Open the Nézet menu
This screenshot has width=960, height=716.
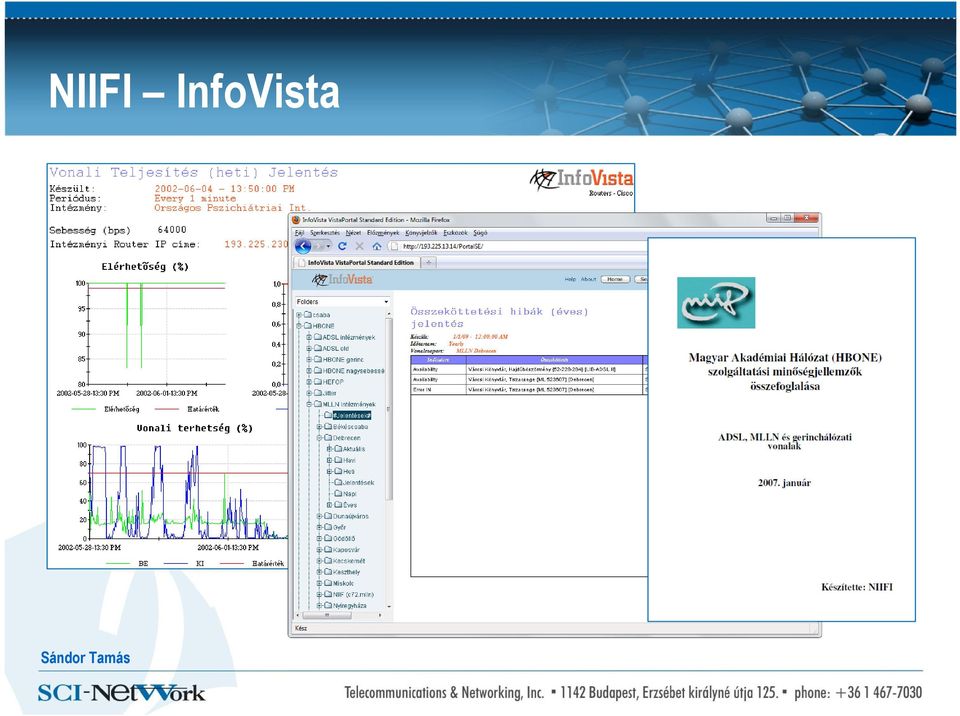click(353, 233)
